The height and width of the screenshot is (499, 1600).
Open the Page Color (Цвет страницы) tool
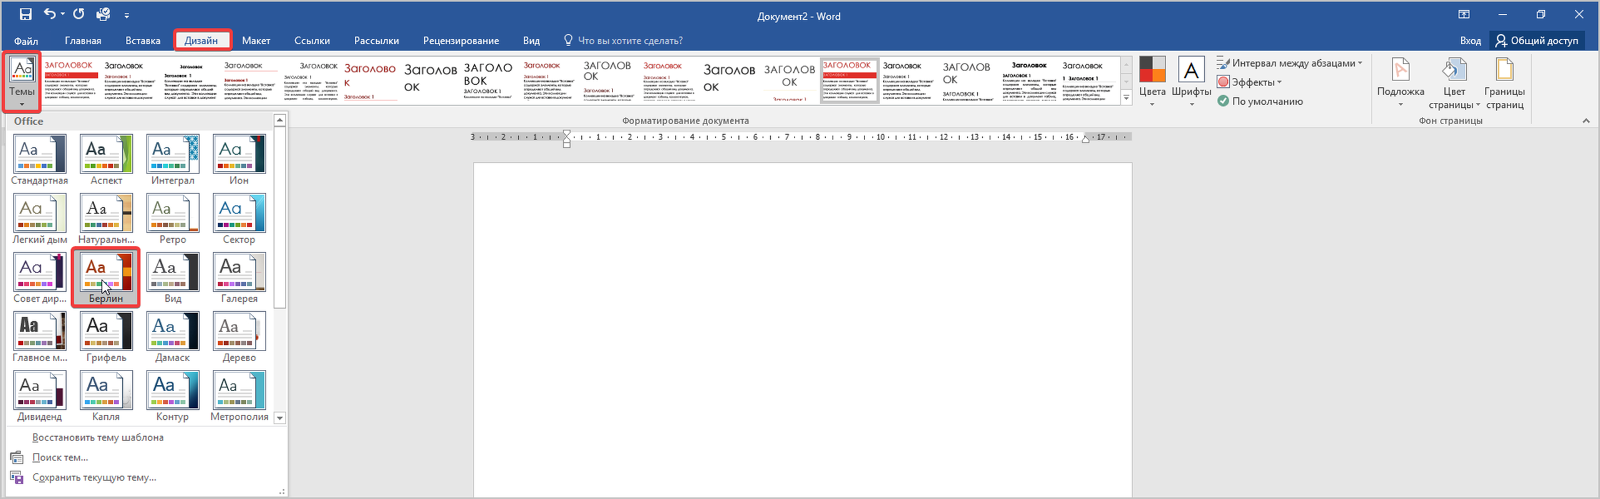click(x=1454, y=80)
